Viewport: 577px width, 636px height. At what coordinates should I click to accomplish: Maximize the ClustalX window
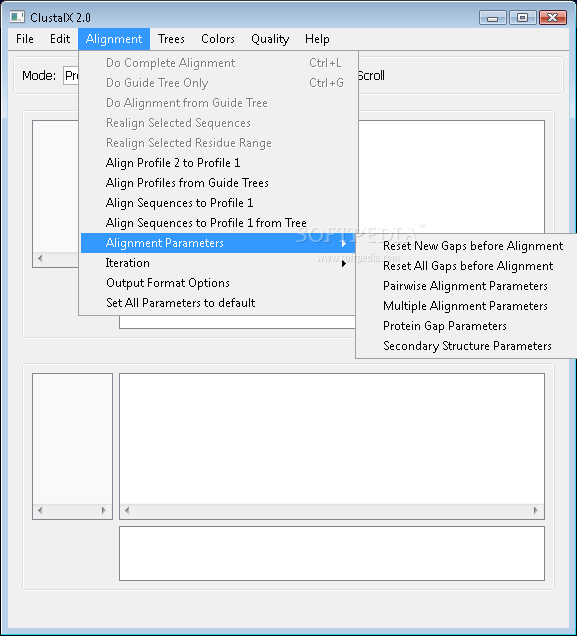click(522, 18)
